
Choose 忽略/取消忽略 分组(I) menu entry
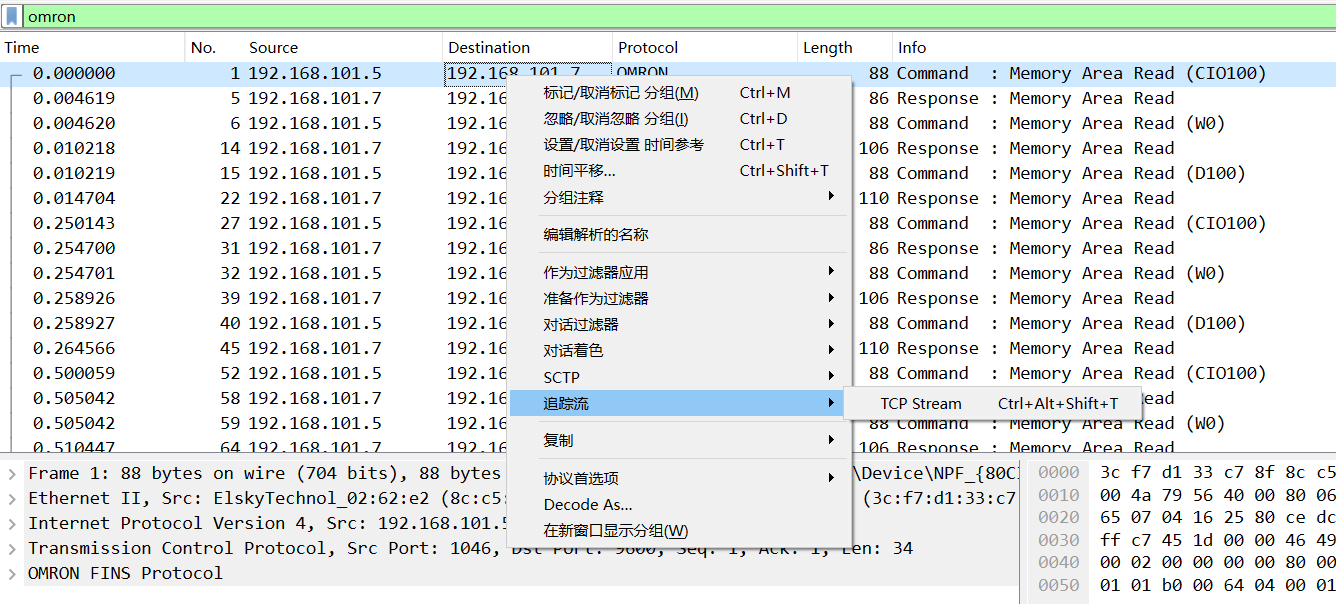pos(680,119)
